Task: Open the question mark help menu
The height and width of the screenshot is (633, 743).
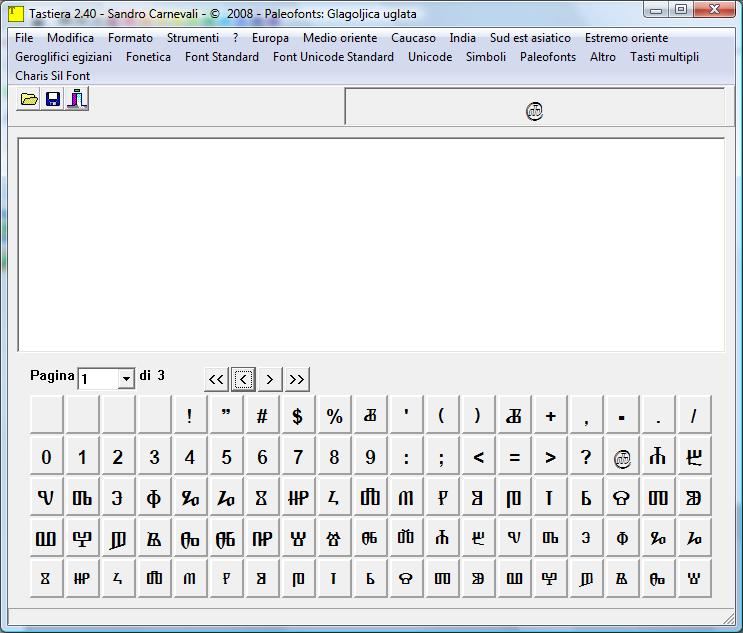Action: coord(236,38)
